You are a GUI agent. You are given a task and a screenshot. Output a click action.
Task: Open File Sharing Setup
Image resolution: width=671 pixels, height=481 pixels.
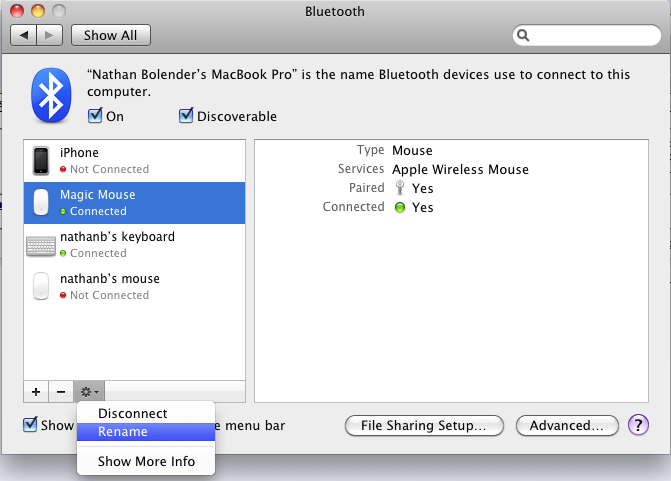tap(424, 425)
